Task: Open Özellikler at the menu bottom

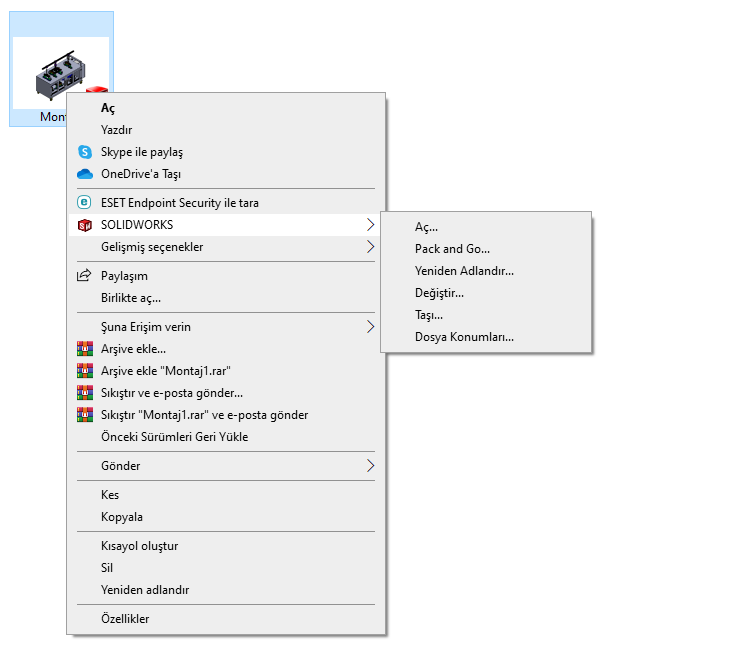Action: [125, 619]
